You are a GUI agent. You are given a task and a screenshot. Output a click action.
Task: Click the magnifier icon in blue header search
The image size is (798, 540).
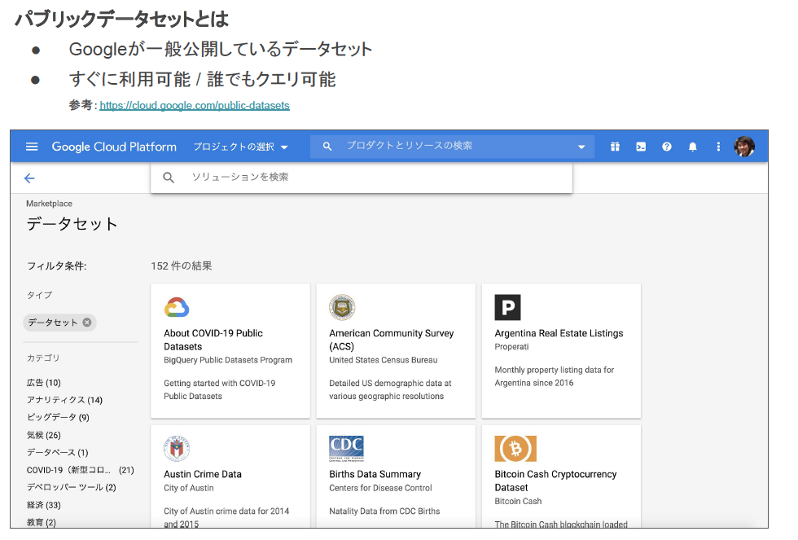pyautogui.click(x=327, y=147)
